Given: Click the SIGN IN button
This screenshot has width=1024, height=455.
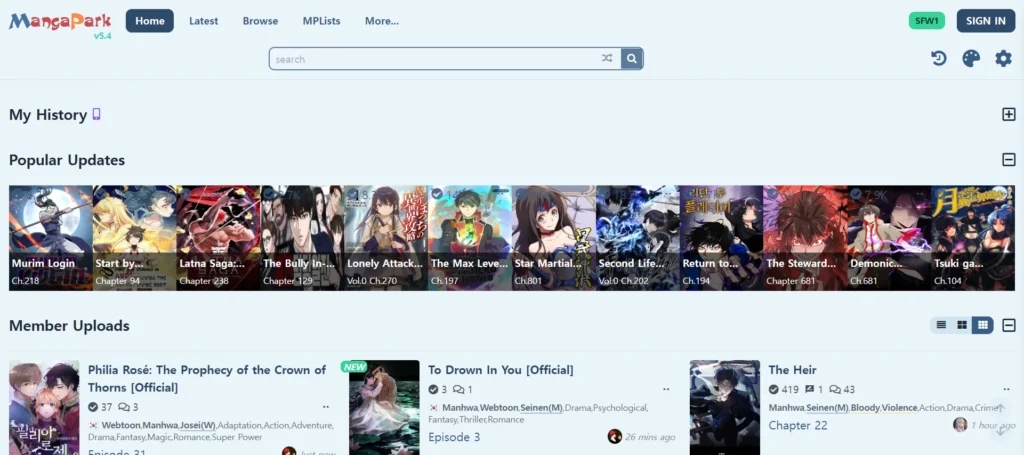Looking at the screenshot, I should pyautogui.click(x=985, y=21).
